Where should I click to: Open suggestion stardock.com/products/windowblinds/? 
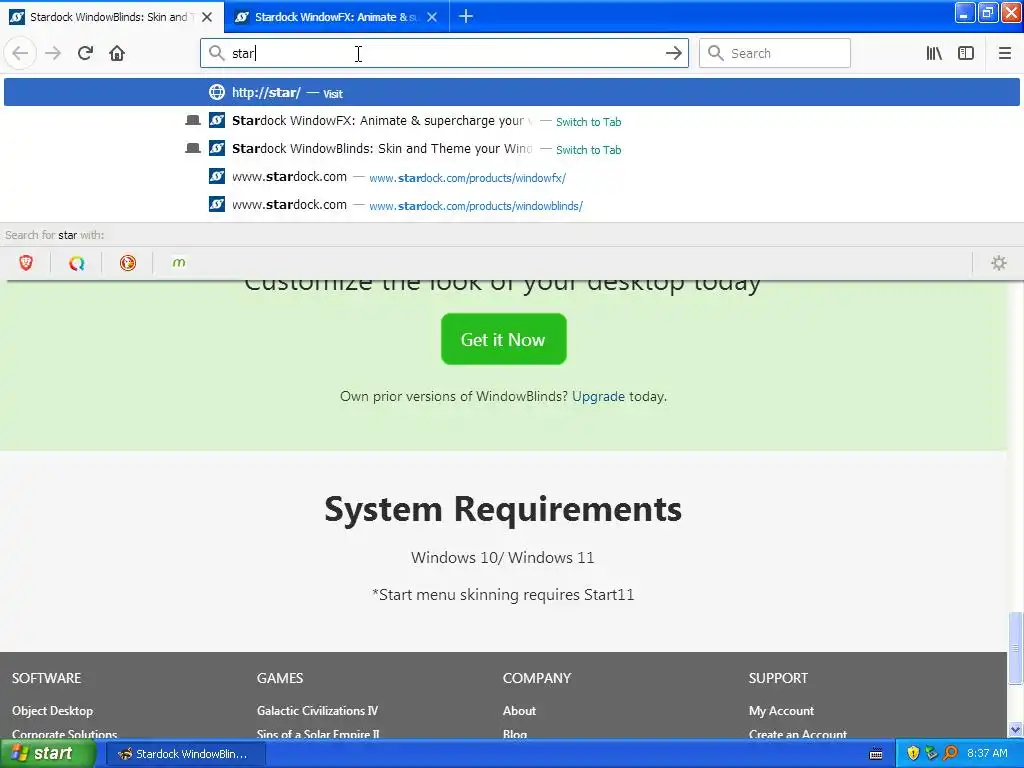click(x=512, y=205)
